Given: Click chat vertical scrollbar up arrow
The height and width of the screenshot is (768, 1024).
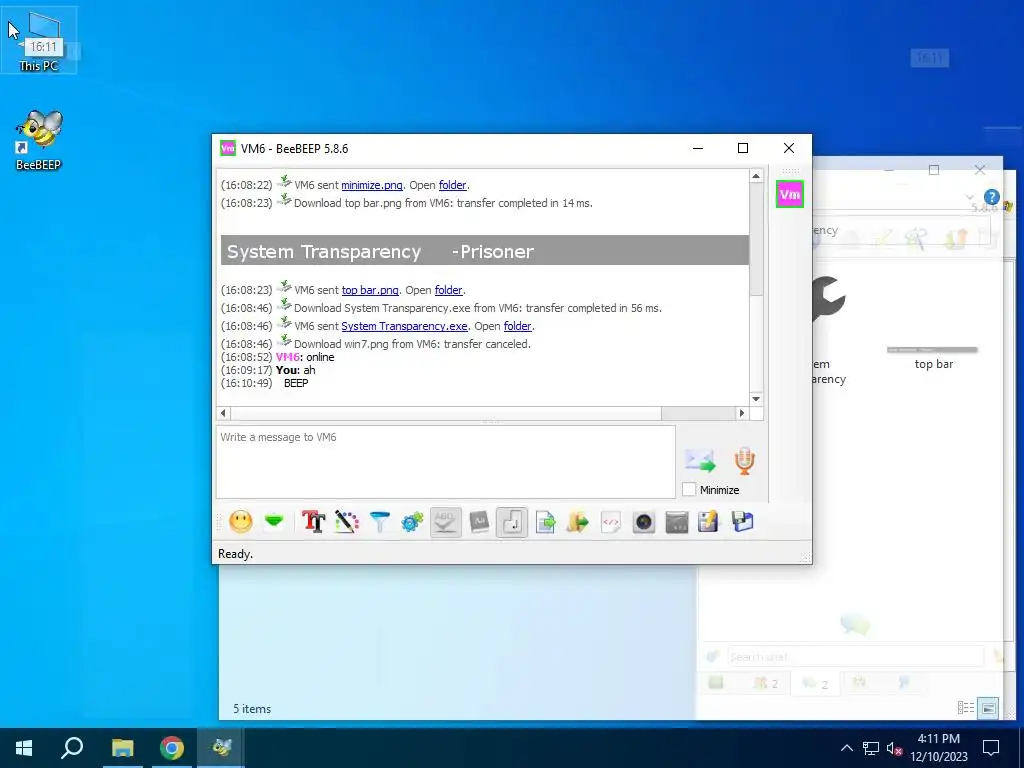Looking at the screenshot, I should coord(756,176).
